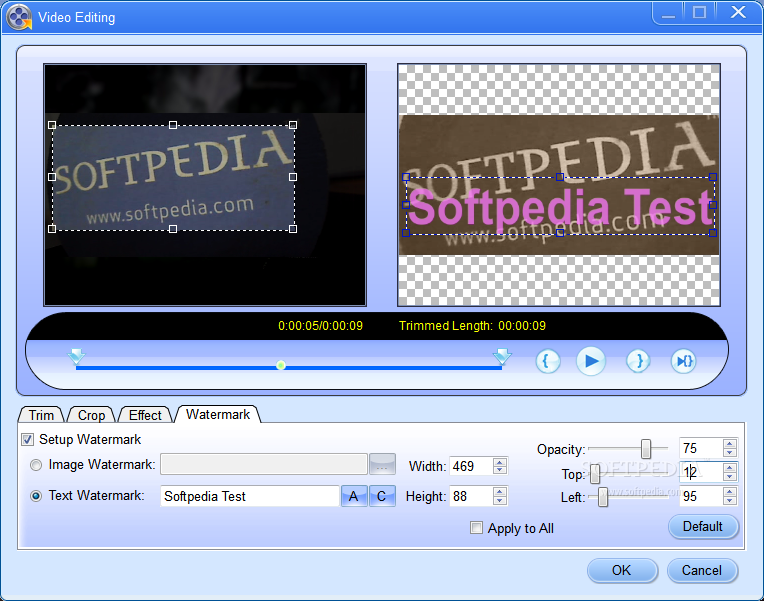Decrease Height with the down arrow
Viewport: 764px width, 601px height.
click(499, 501)
